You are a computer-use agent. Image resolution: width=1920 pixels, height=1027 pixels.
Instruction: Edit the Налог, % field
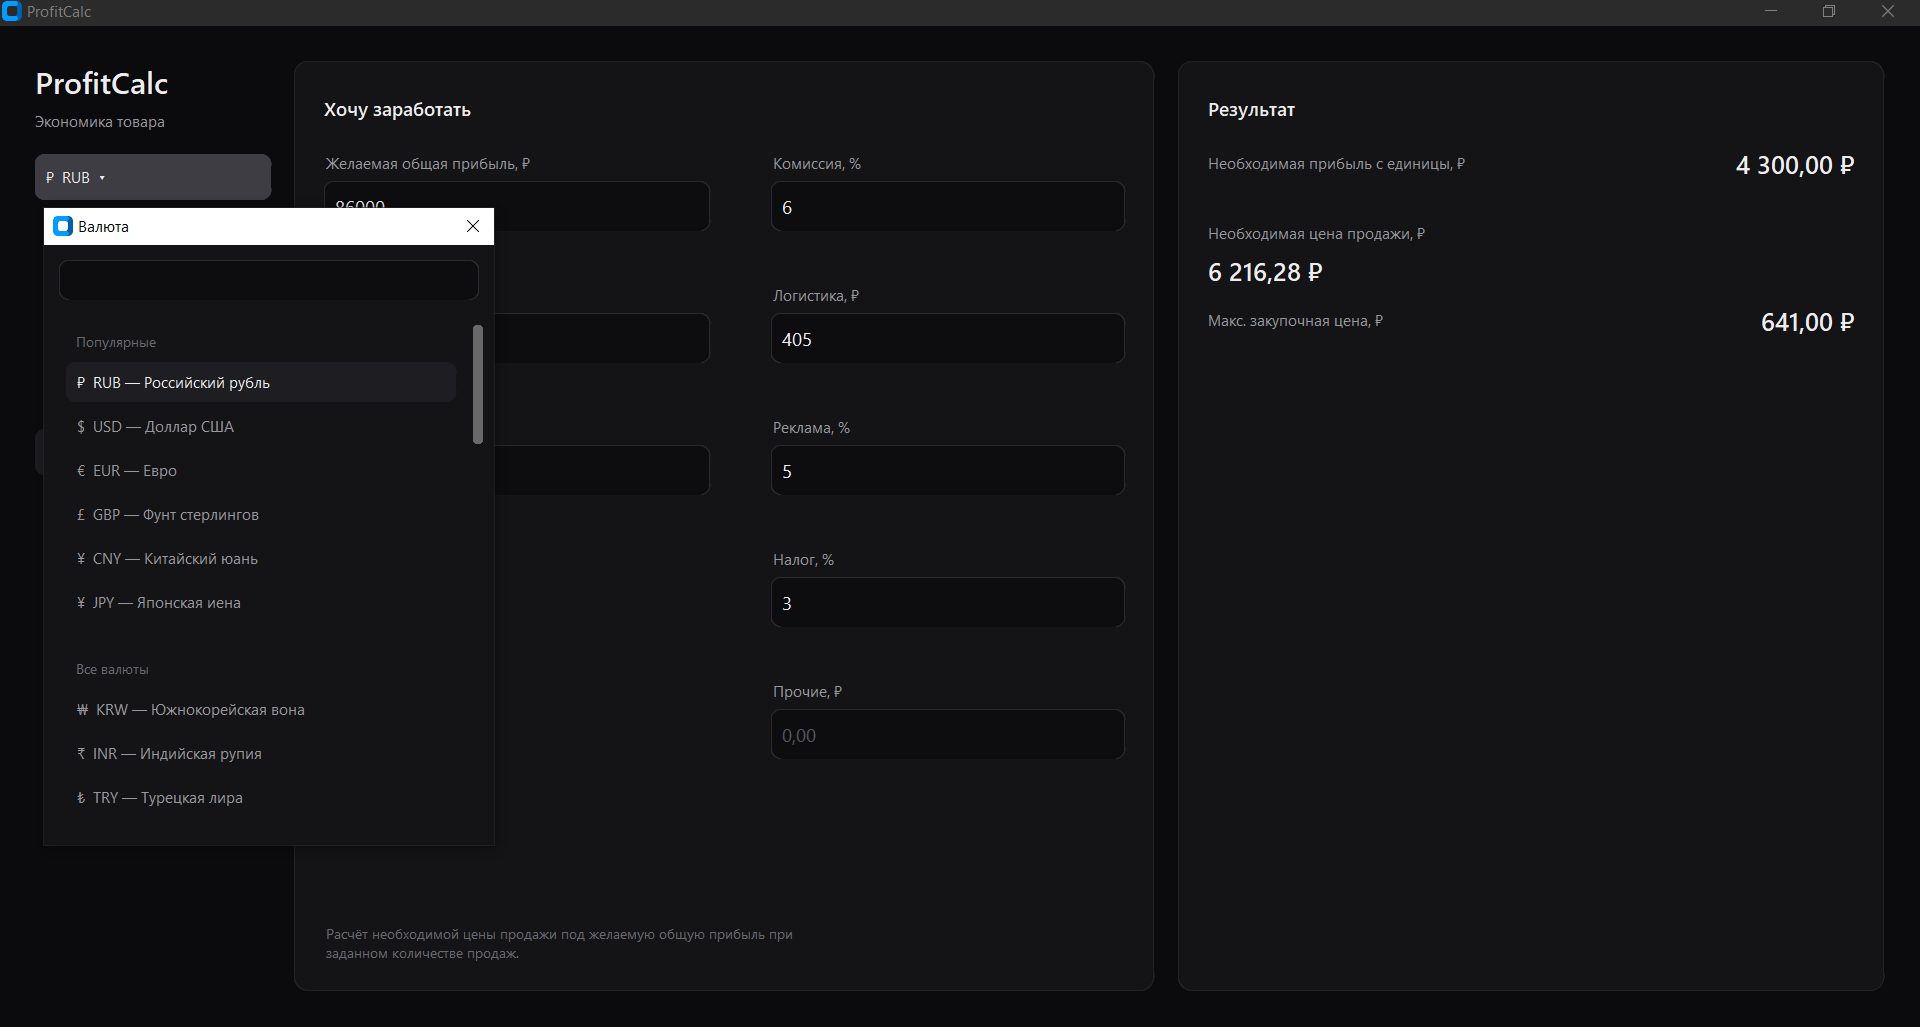click(947, 603)
